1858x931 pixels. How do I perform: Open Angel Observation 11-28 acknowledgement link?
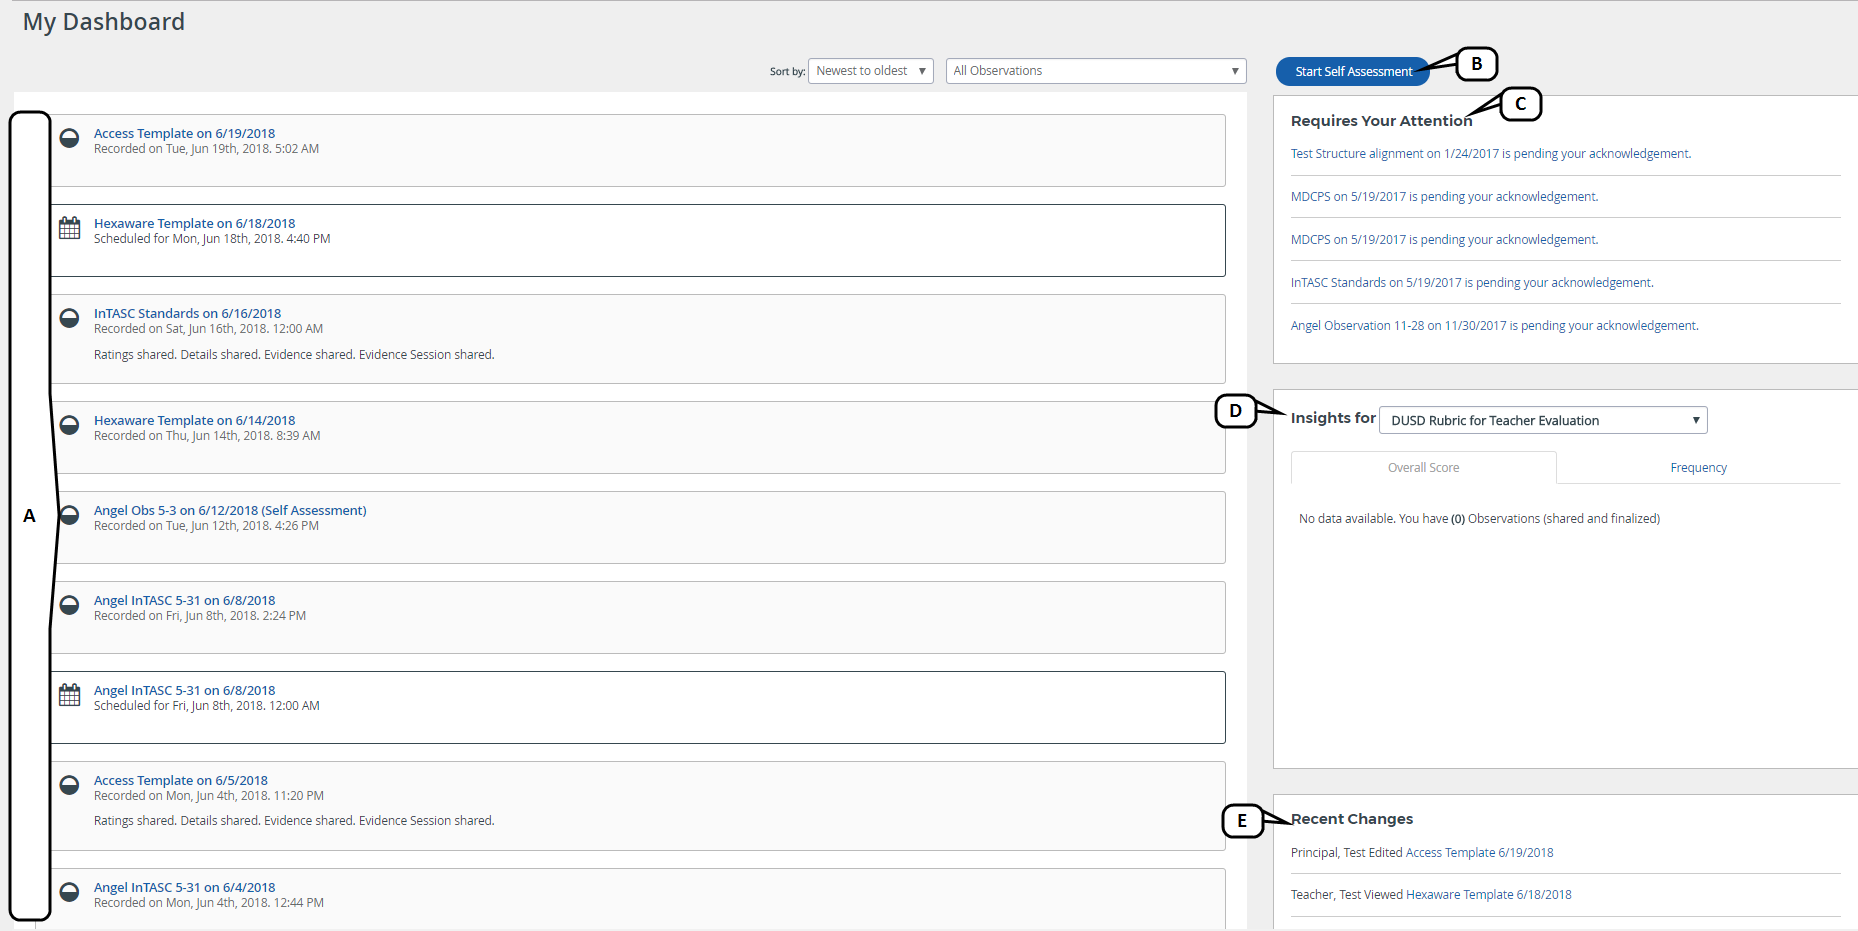[x=1494, y=326]
